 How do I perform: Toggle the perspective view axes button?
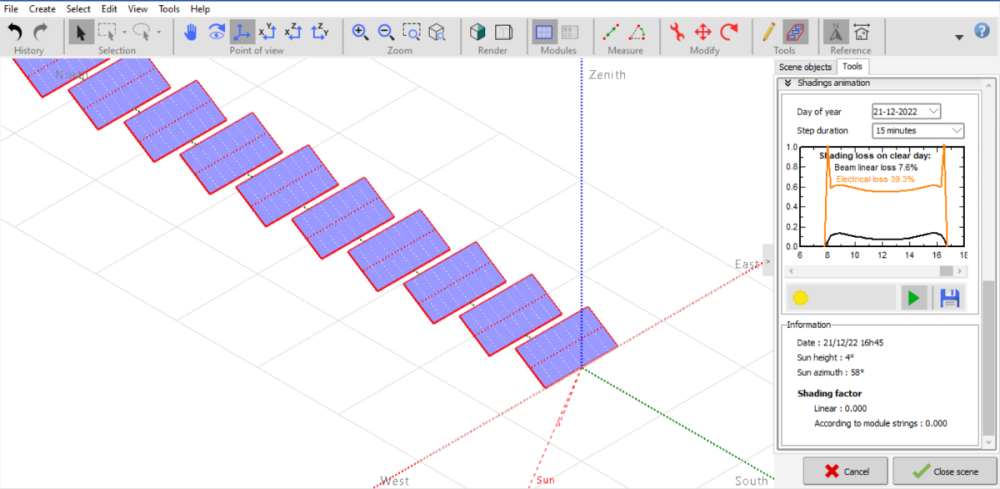point(242,32)
